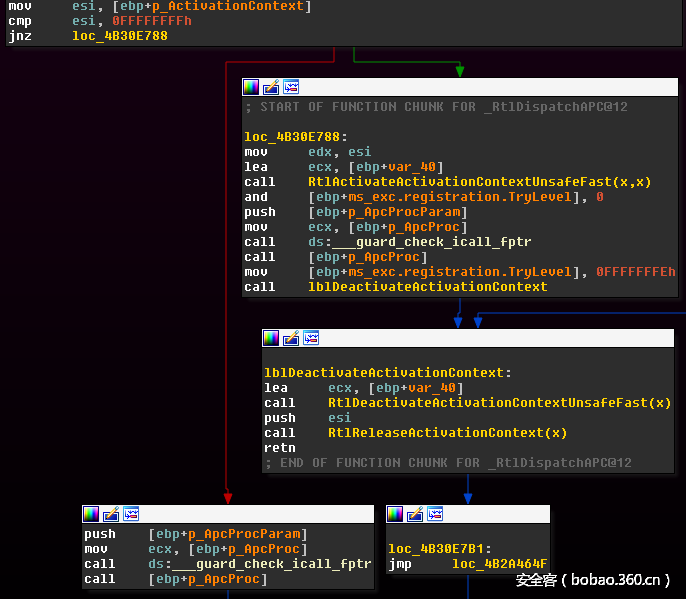Click the third title icon on the bottom-left push block
The image size is (686, 599).
point(131,514)
